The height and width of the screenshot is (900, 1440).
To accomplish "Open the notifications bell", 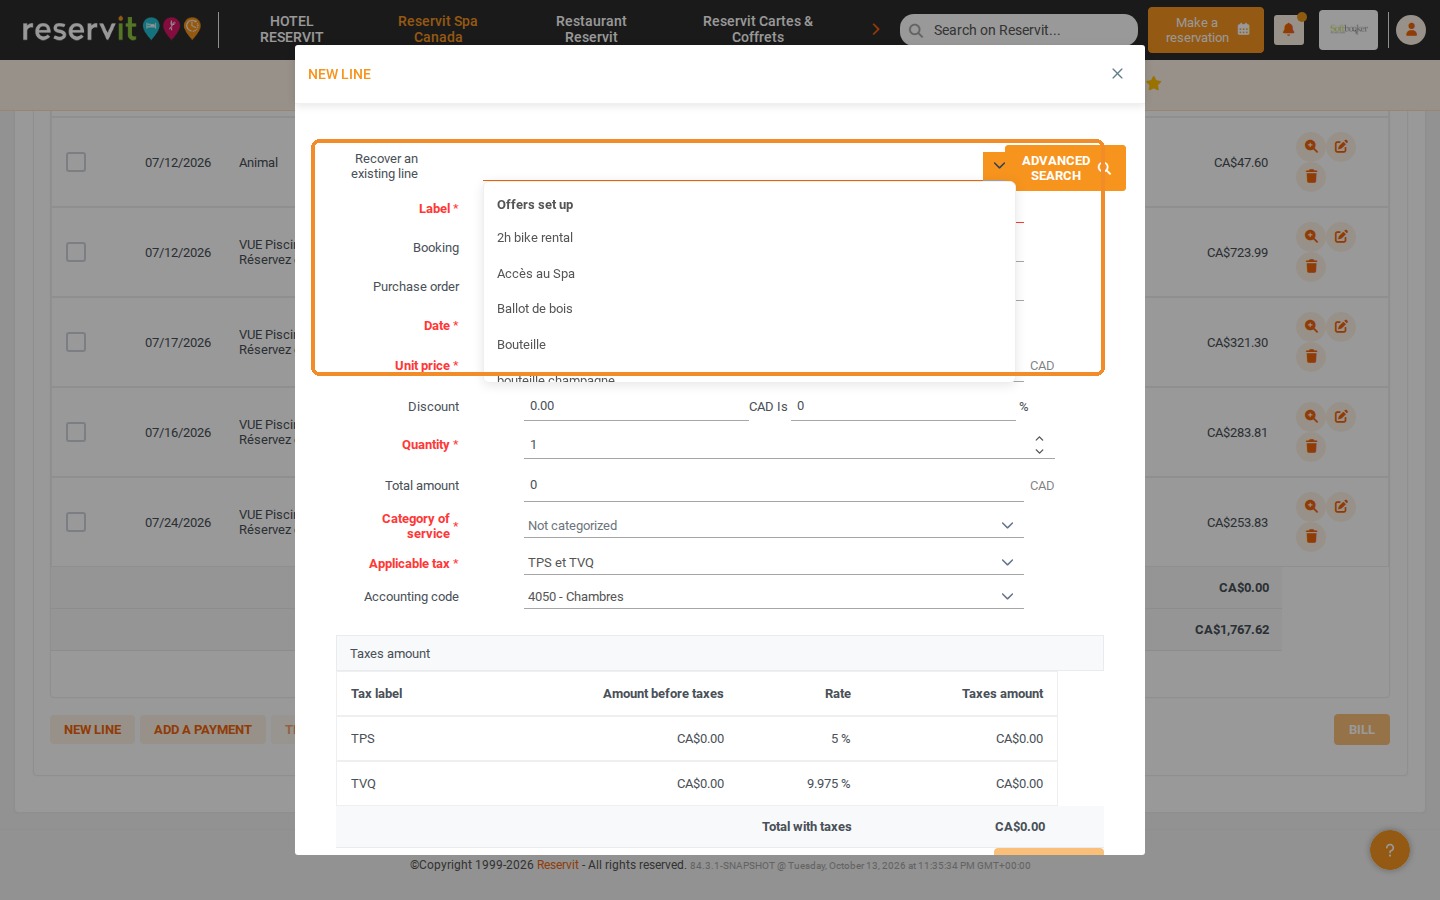I will tap(1288, 30).
